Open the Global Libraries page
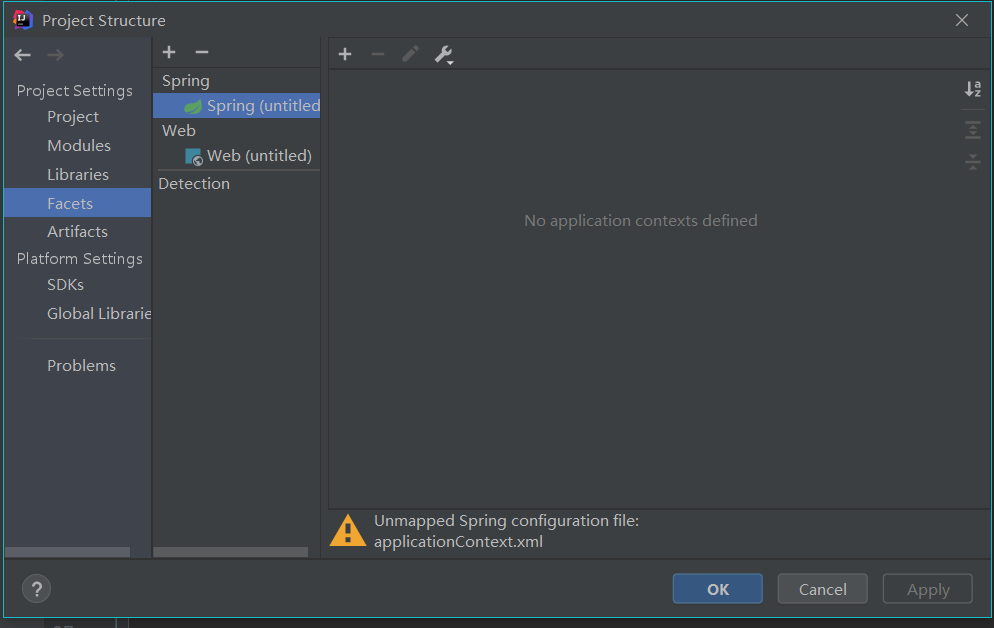The image size is (994, 628). (x=99, y=314)
